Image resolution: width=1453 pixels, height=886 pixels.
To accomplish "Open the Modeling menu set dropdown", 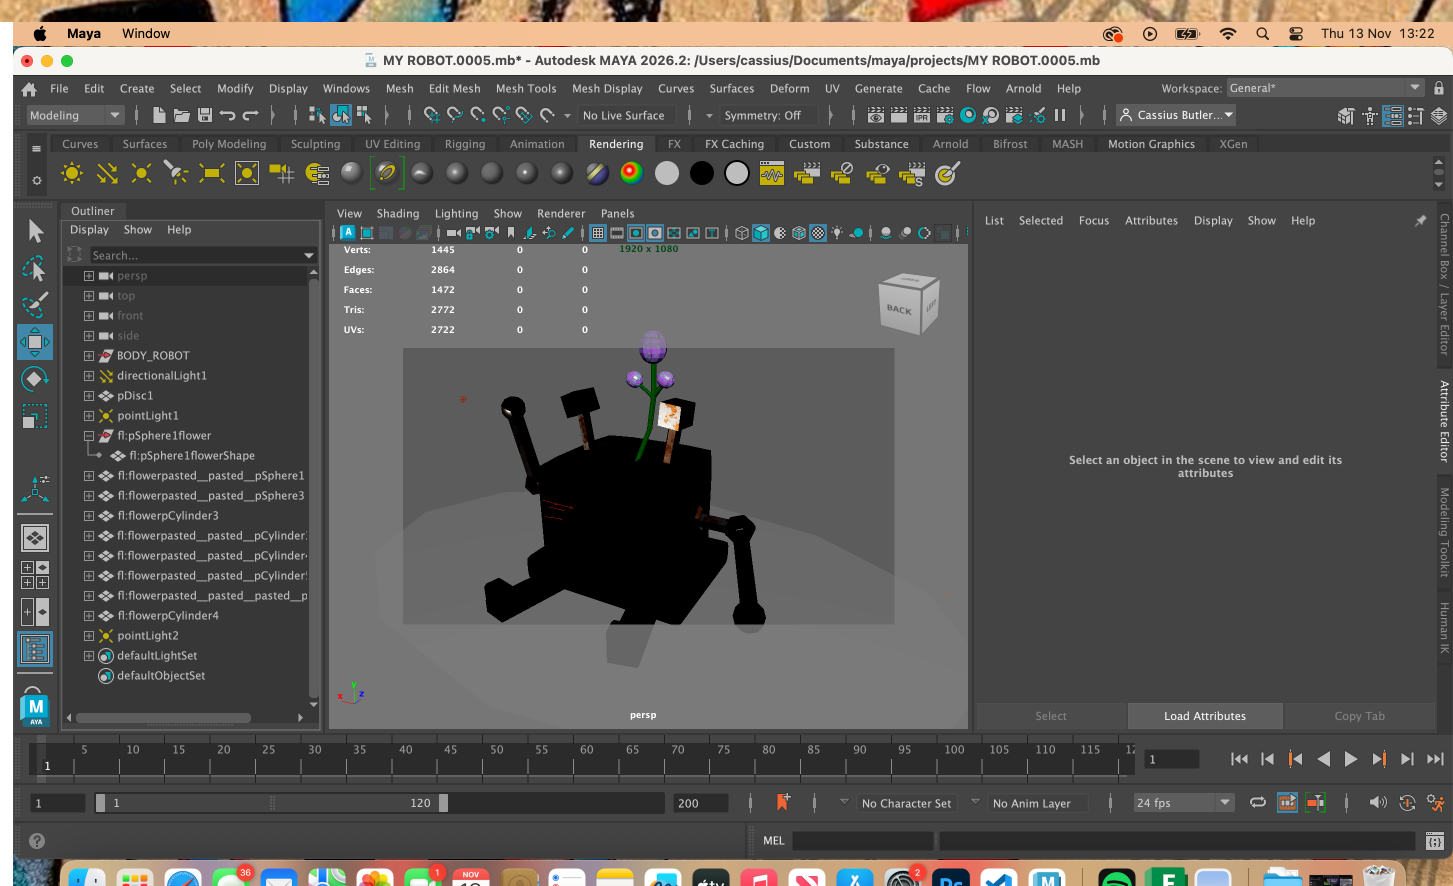I will coord(74,115).
